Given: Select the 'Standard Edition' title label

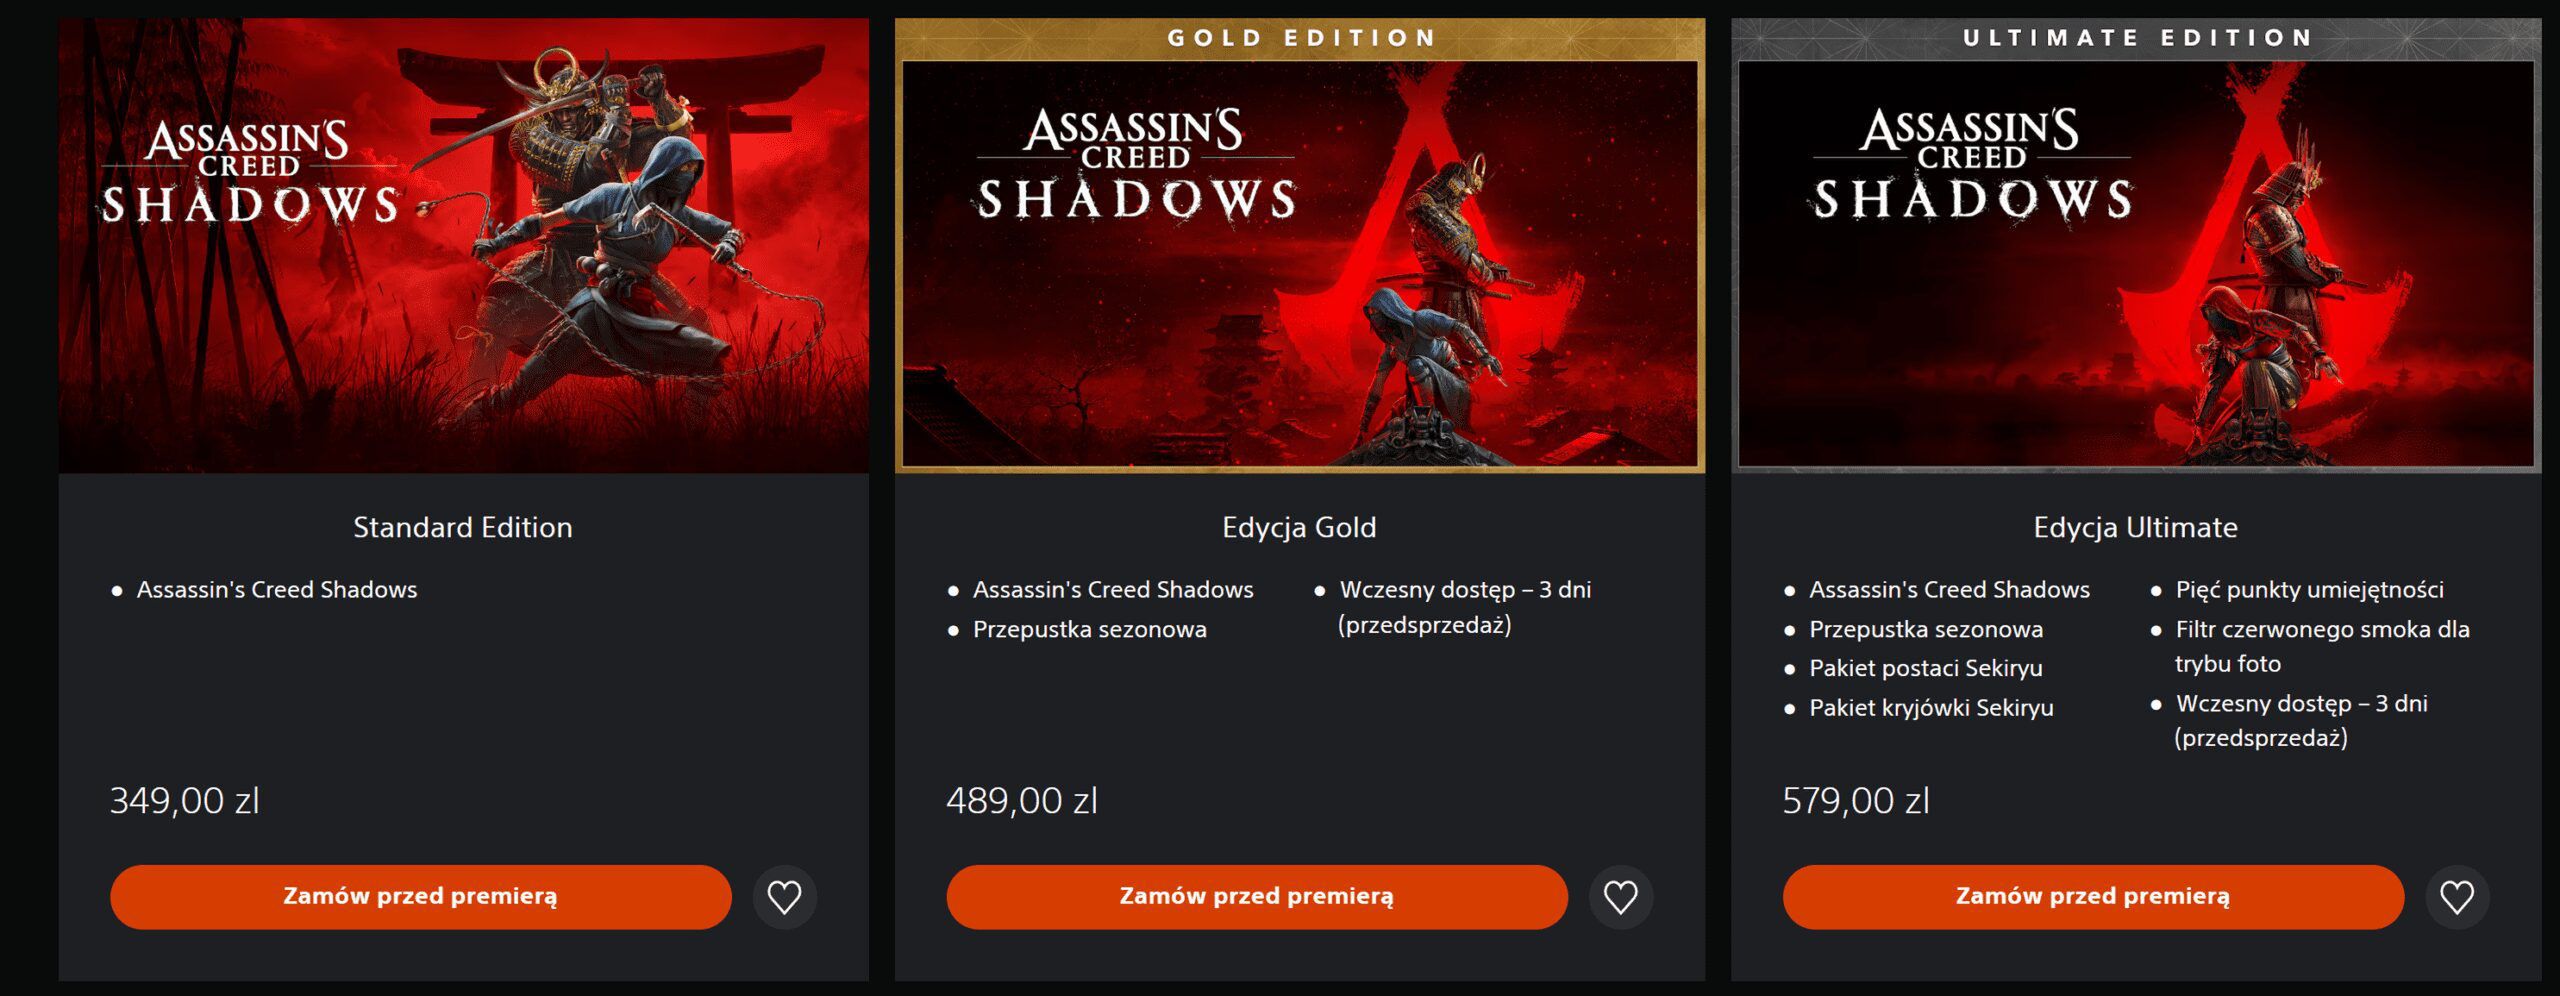Looking at the screenshot, I should (x=461, y=527).
